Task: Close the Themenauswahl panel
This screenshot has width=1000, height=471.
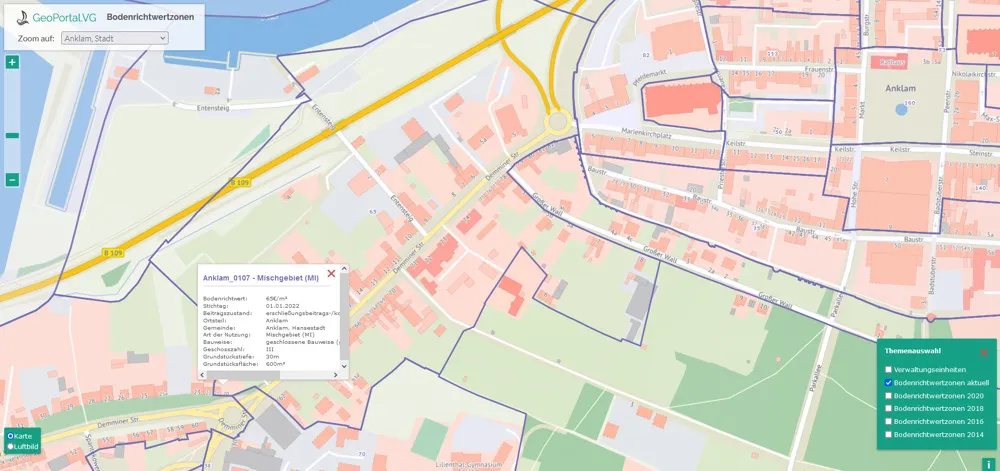Action: (x=983, y=352)
